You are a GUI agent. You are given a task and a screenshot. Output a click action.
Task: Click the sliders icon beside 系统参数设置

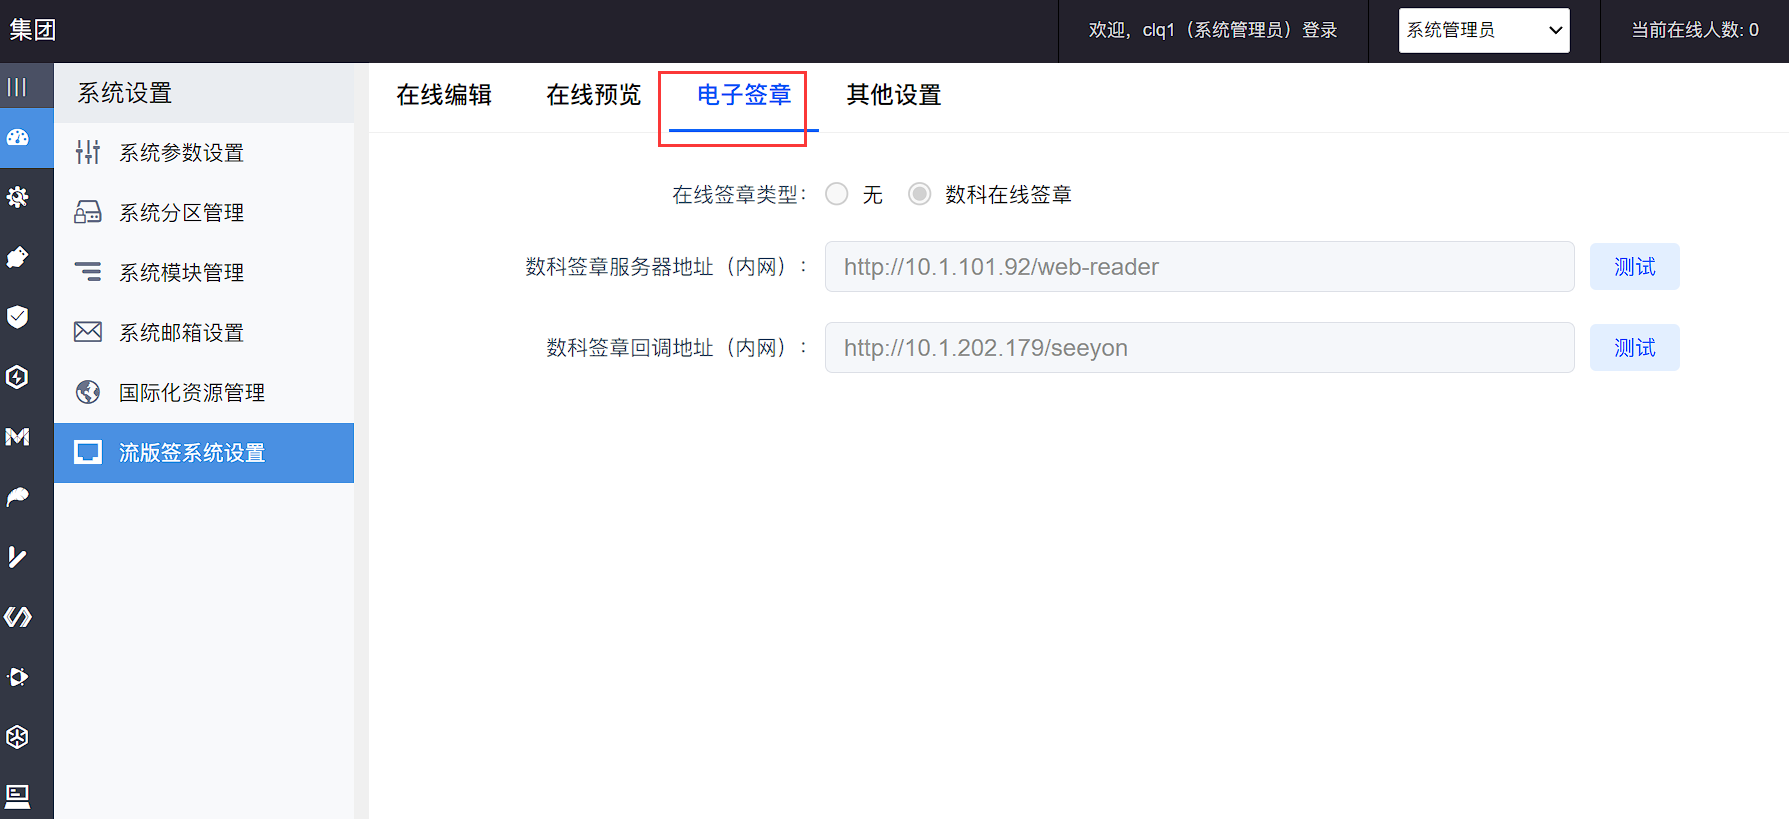point(88,152)
